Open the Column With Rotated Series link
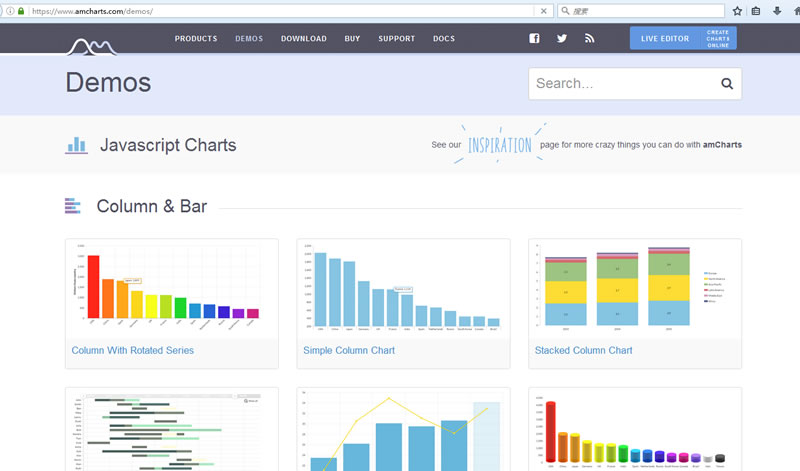The height and width of the screenshot is (471, 800). pyautogui.click(x=133, y=351)
